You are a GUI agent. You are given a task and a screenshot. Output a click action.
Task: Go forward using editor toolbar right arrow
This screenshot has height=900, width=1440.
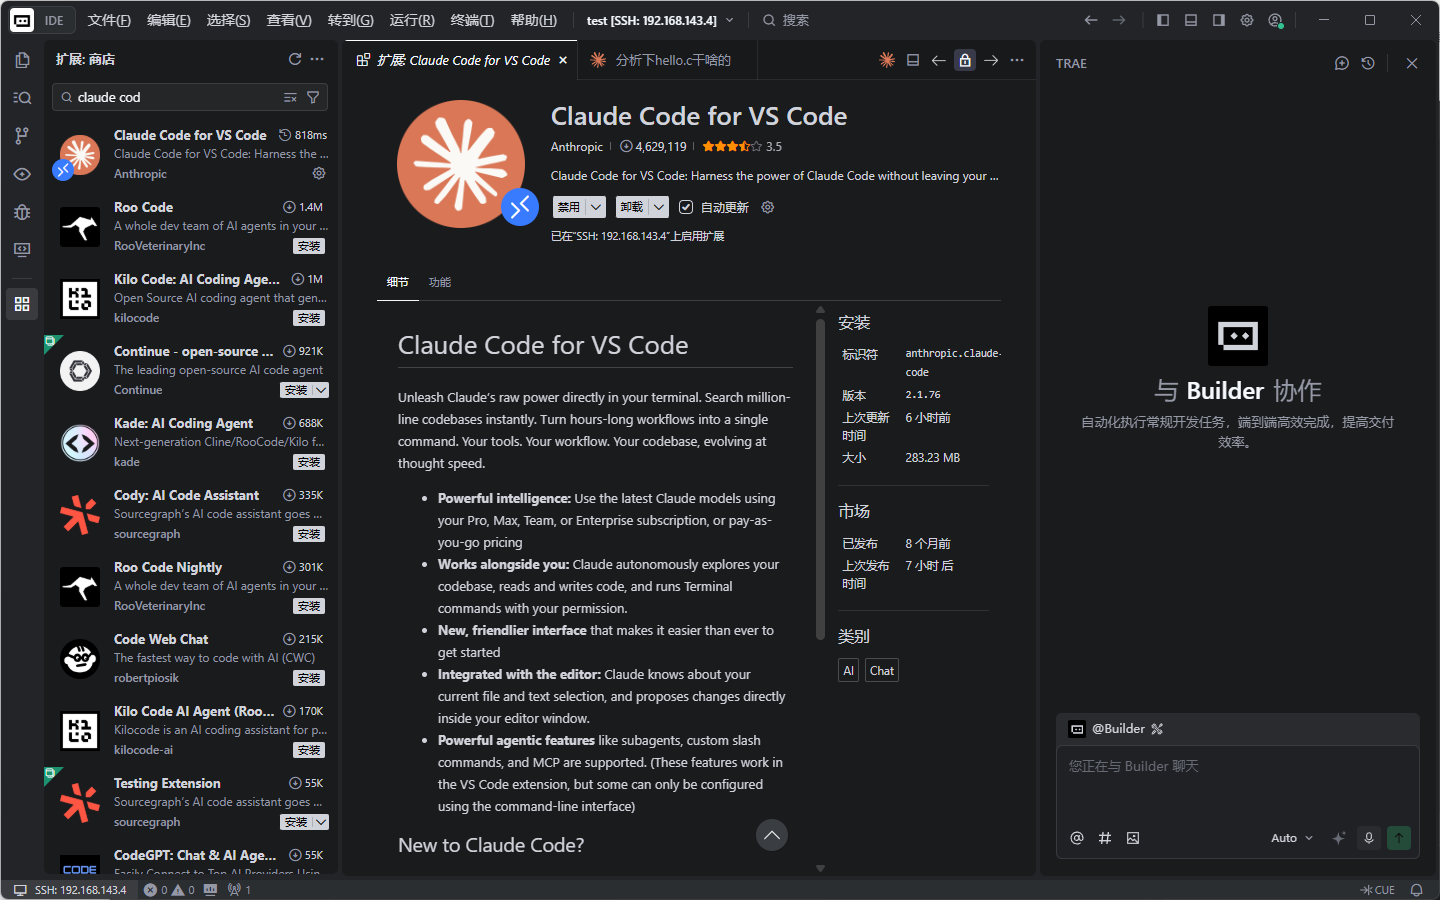tap(991, 60)
